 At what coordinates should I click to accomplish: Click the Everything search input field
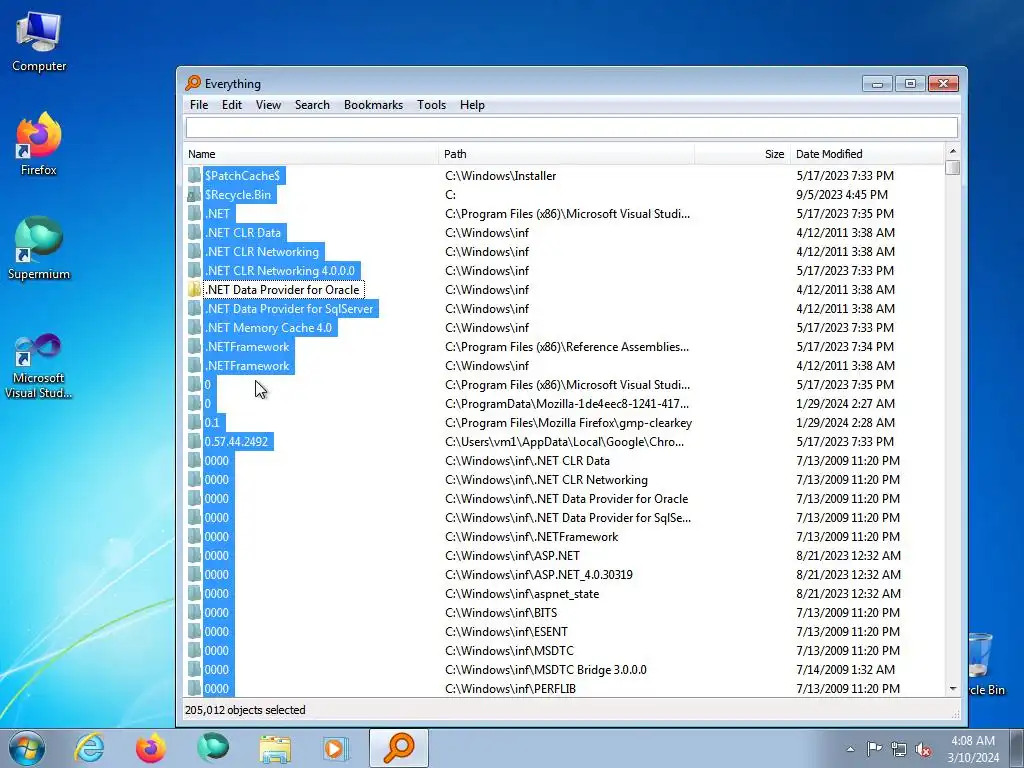pos(571,127)
